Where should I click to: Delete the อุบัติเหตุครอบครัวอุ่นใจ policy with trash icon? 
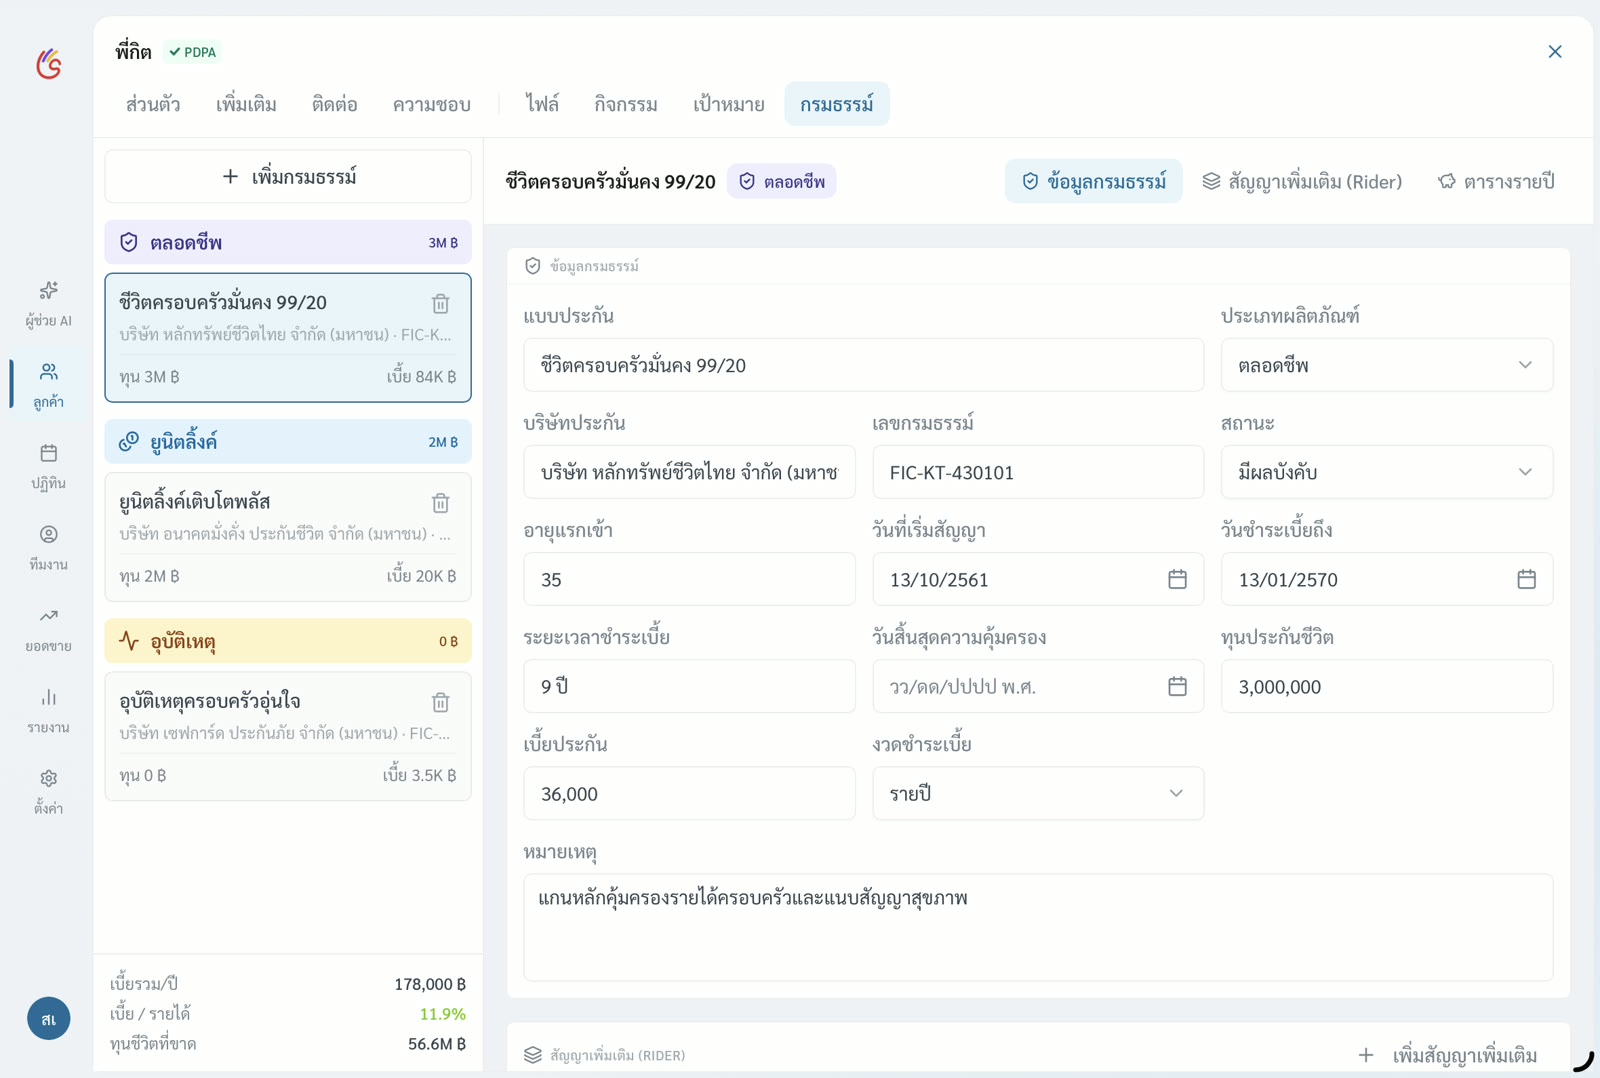[x=440, y=701]
